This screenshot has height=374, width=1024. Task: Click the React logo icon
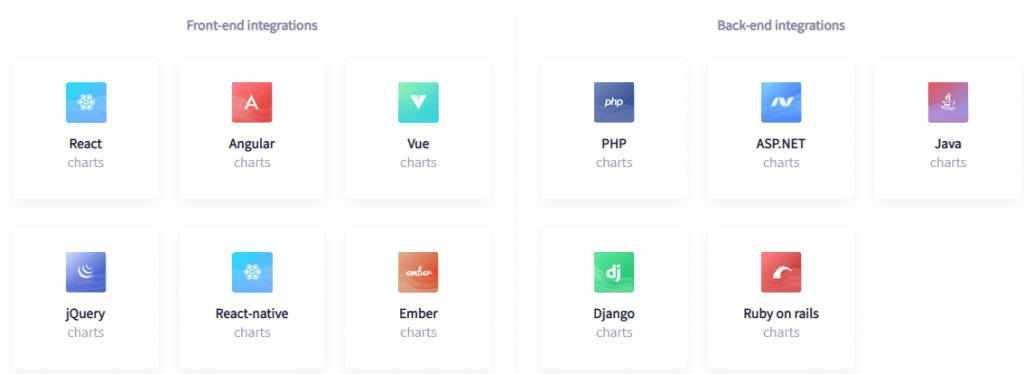[x=86, y=102]
